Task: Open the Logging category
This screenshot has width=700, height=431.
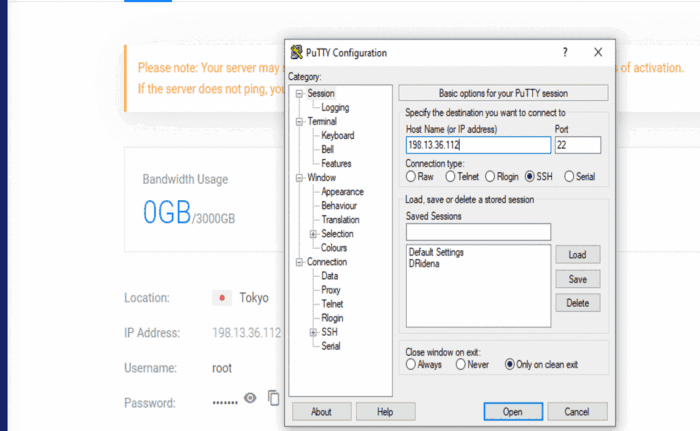Action: [335, 108]
